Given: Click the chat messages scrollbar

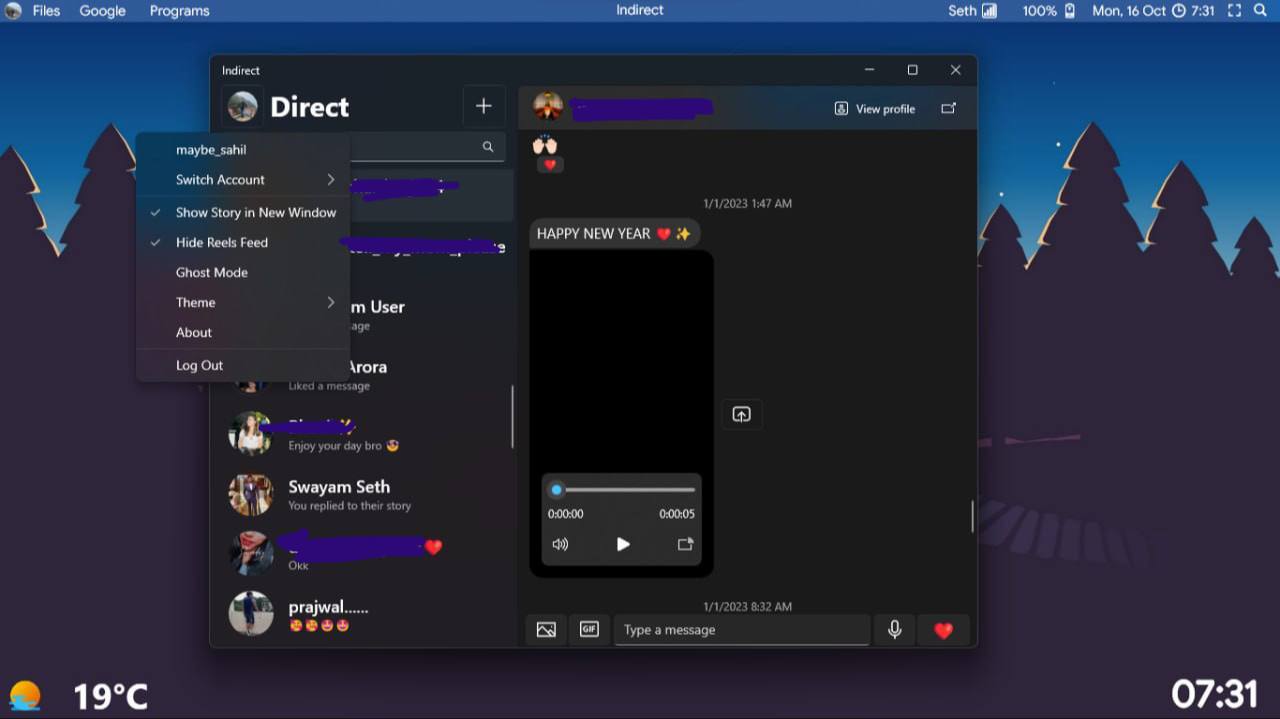Looking at the screenshot, I should [x=972, y=516].
